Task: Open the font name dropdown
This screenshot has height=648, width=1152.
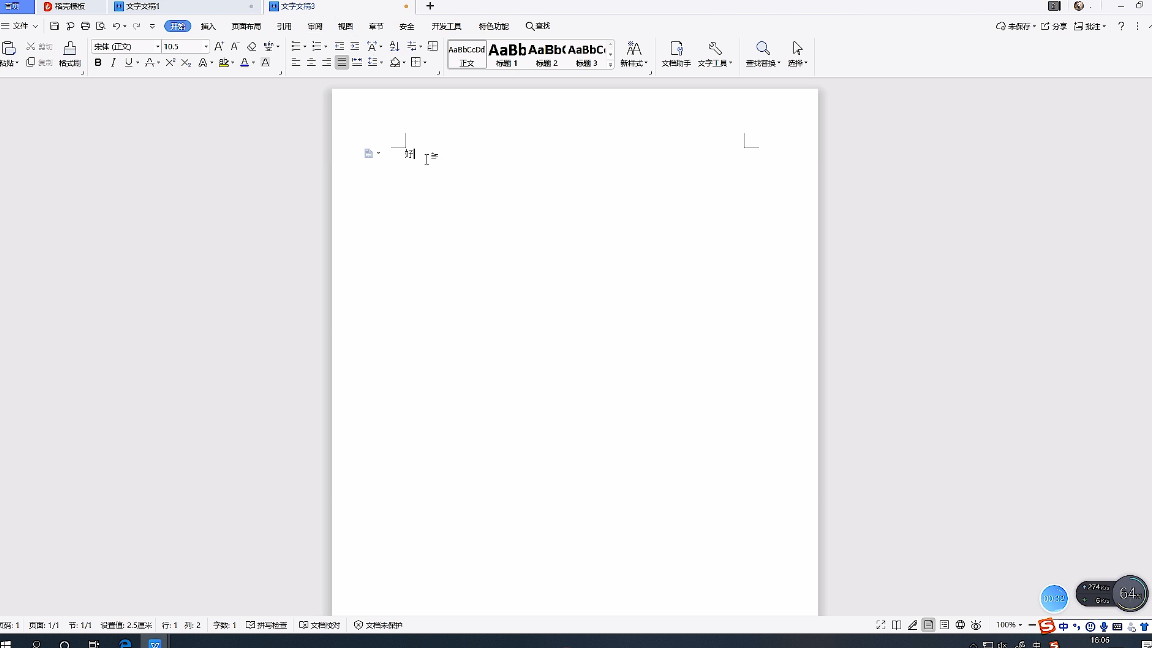Action: point(158,47)
